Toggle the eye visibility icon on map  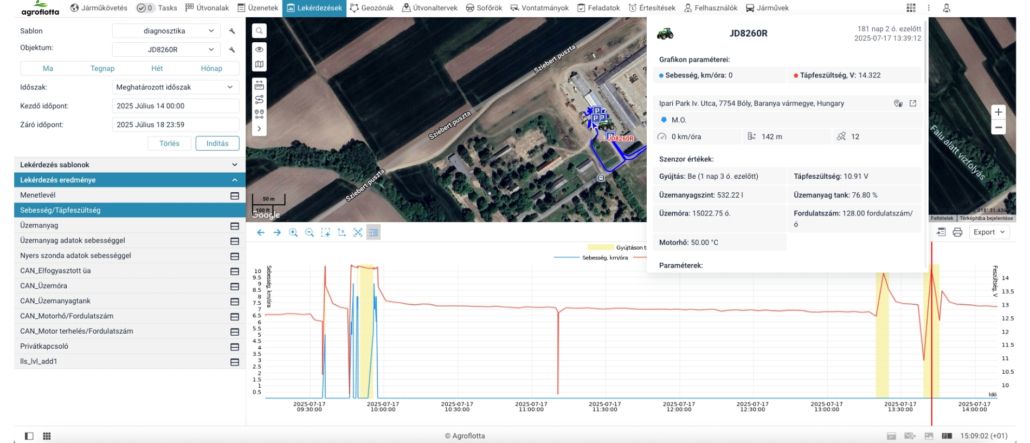coord(259,49)
